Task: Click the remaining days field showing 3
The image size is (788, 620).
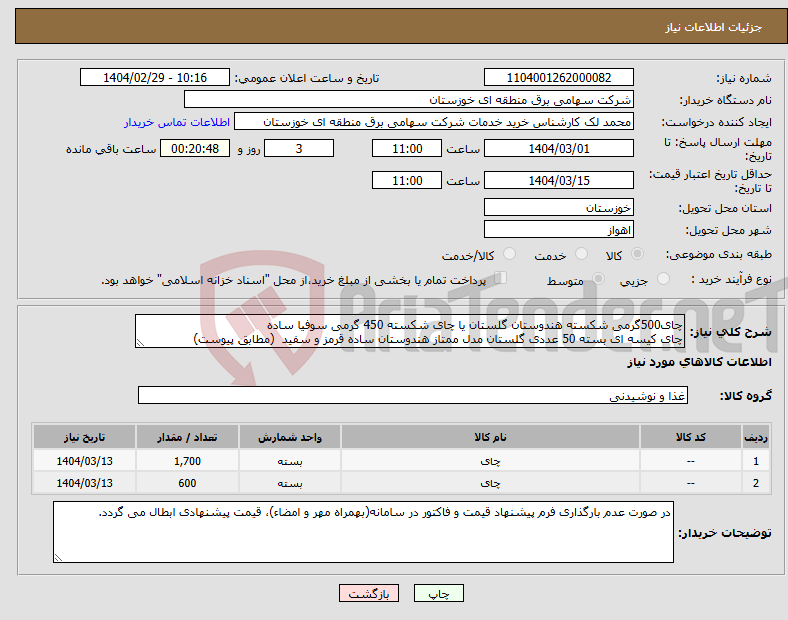Action: point(299,149)
